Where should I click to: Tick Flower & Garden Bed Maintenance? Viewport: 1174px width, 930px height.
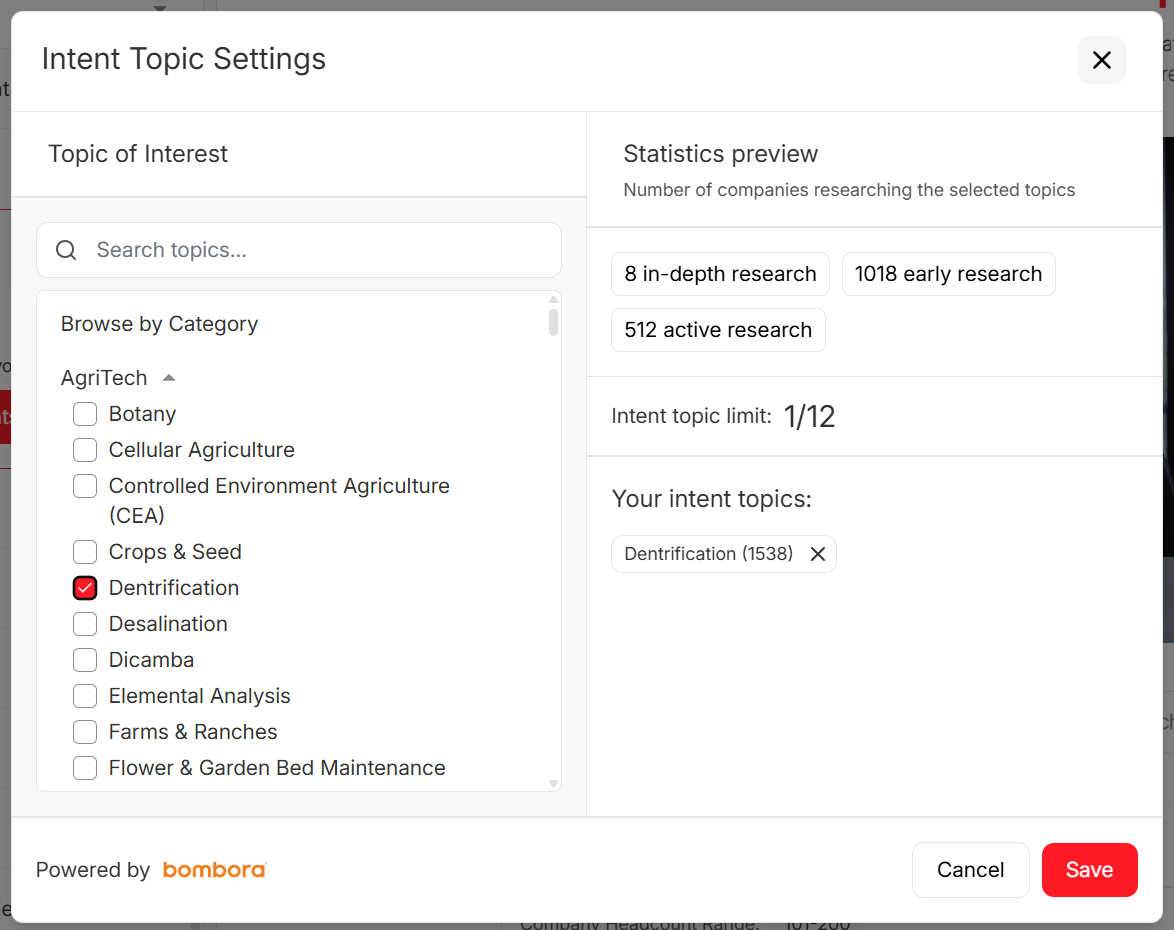coord(85,768)
